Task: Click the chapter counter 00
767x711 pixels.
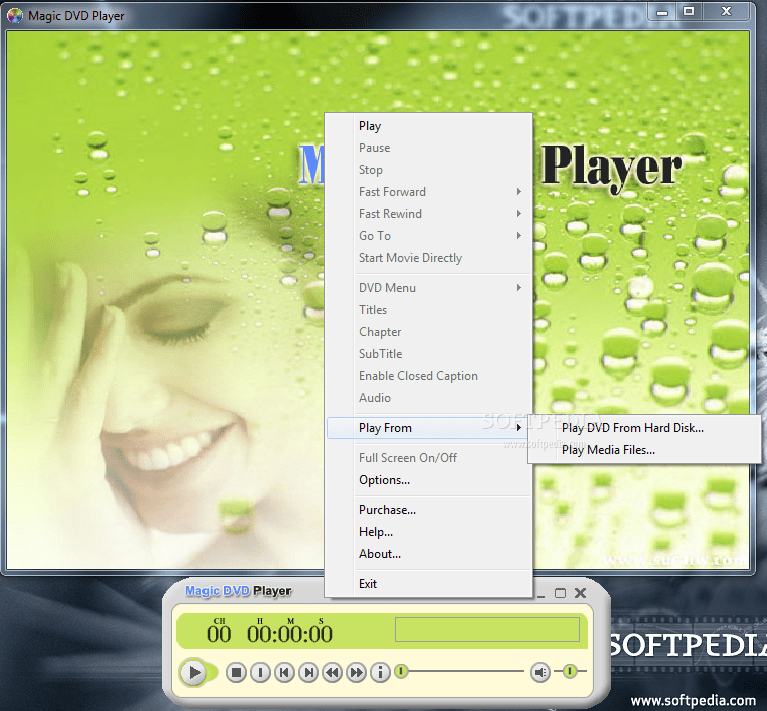Action: tap(219, 635)
